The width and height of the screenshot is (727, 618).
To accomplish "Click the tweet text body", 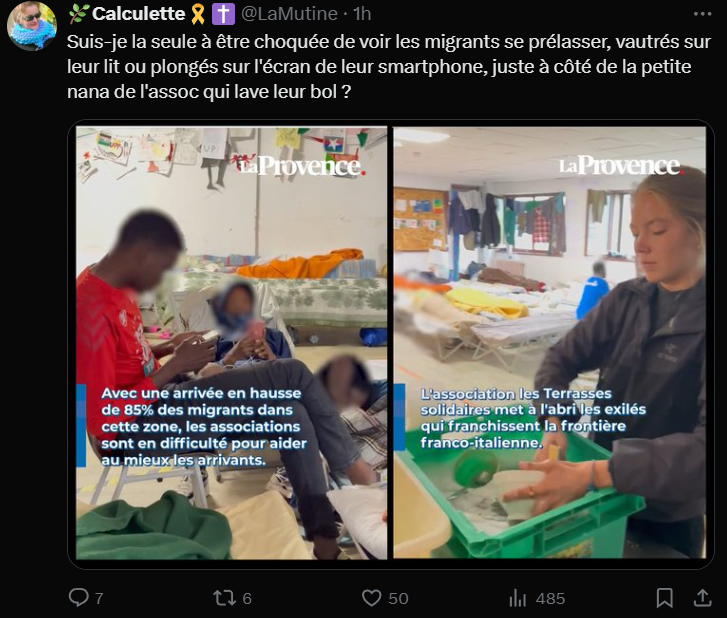I will pyautogui.click(x=389, y=67).
